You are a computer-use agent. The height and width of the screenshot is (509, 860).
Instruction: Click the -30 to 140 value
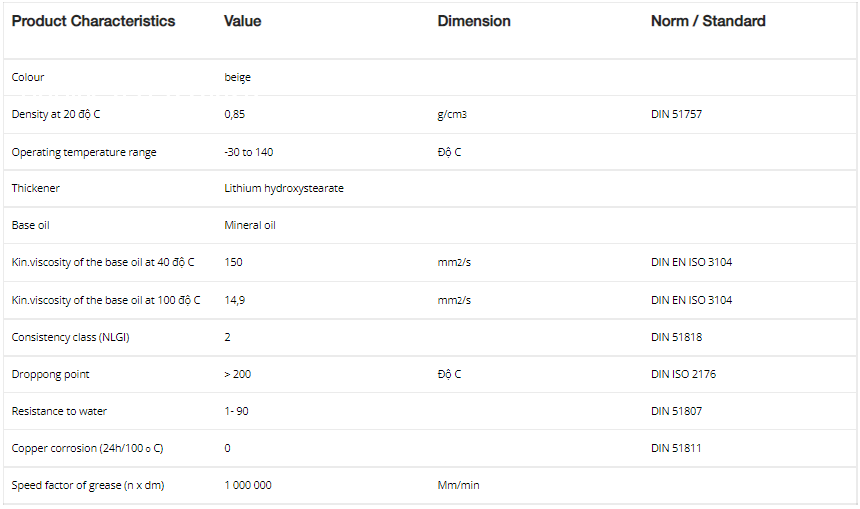point(249,152)
